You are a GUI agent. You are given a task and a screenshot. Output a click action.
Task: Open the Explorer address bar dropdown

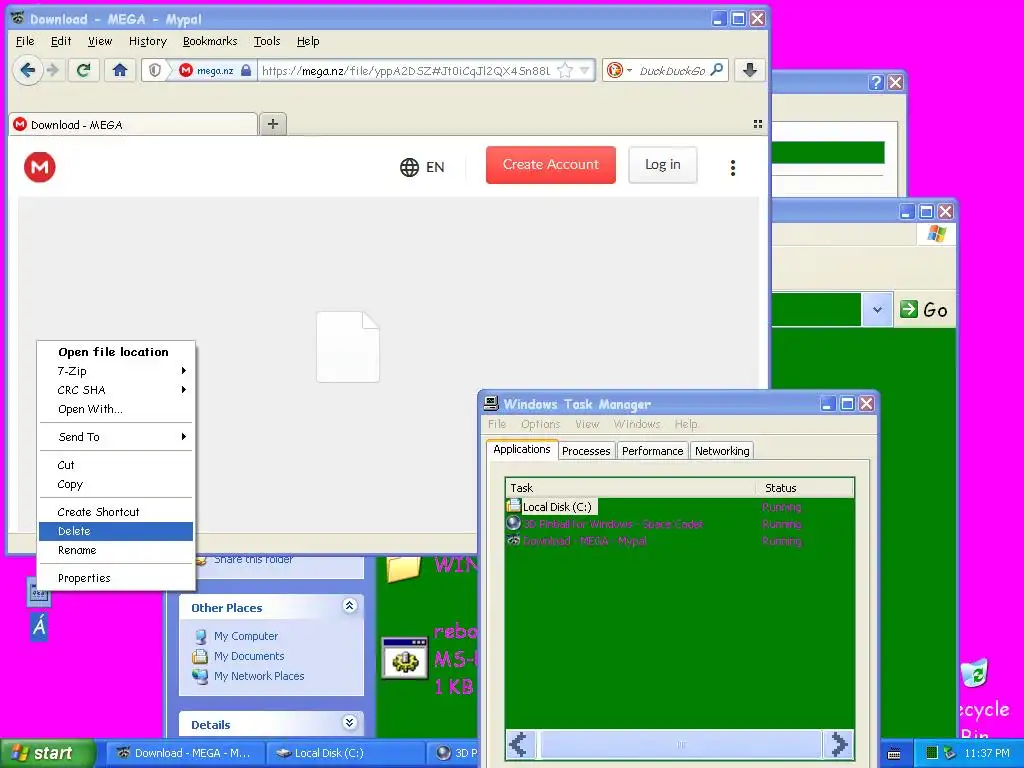click(x=877, y=310)
